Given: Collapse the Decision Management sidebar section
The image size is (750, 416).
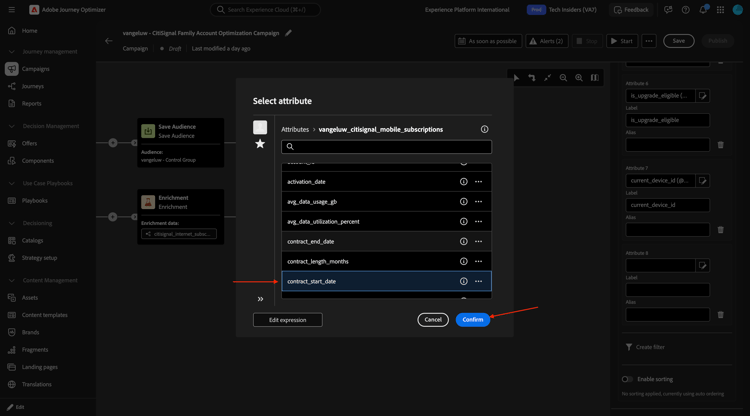Looking at the screenshot, I should coord(11,126).
